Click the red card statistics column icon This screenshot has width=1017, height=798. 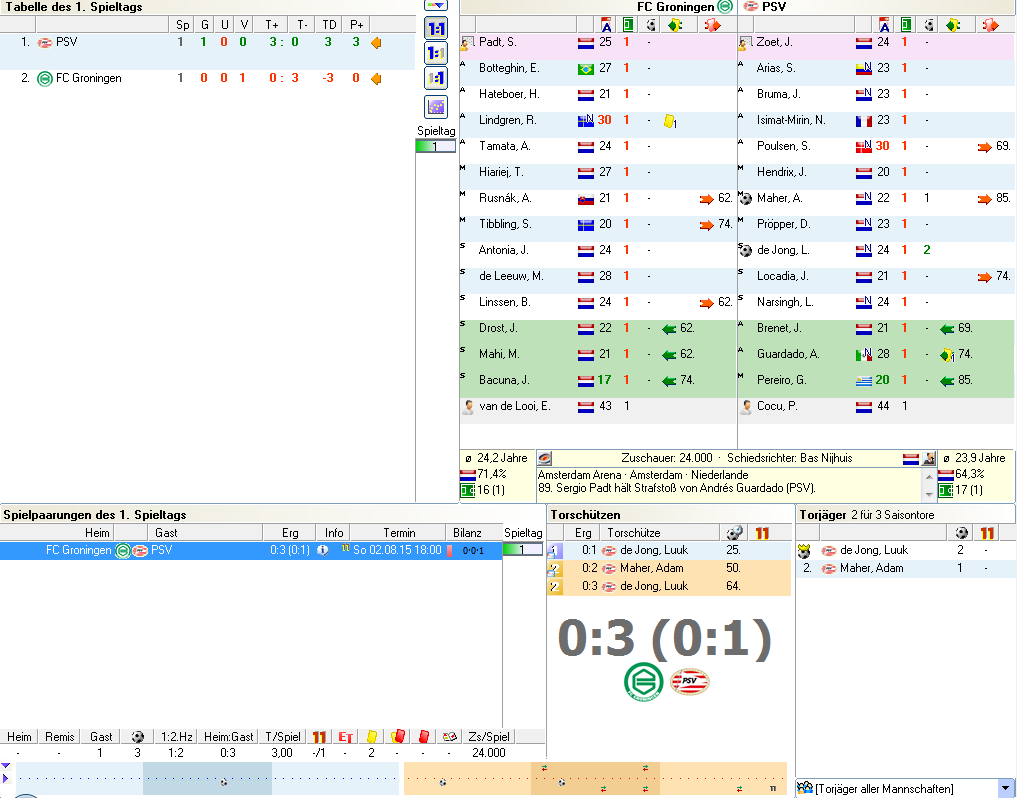424,737
